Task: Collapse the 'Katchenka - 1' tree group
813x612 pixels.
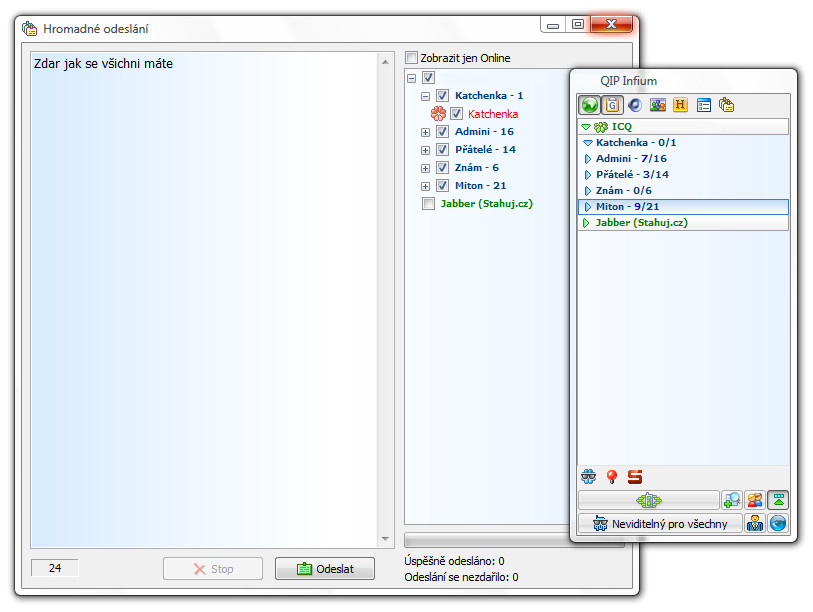Action: [x=426, y=96]
